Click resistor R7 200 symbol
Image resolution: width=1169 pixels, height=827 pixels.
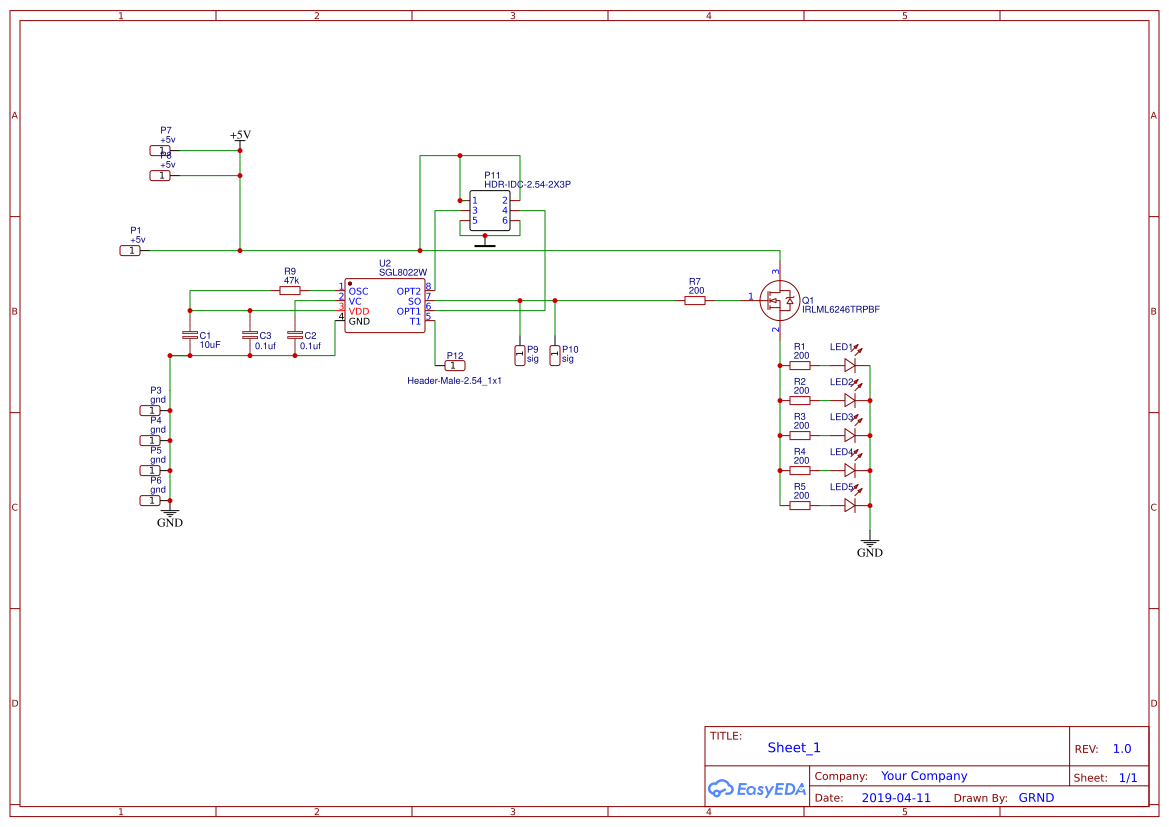coord(694,299)
